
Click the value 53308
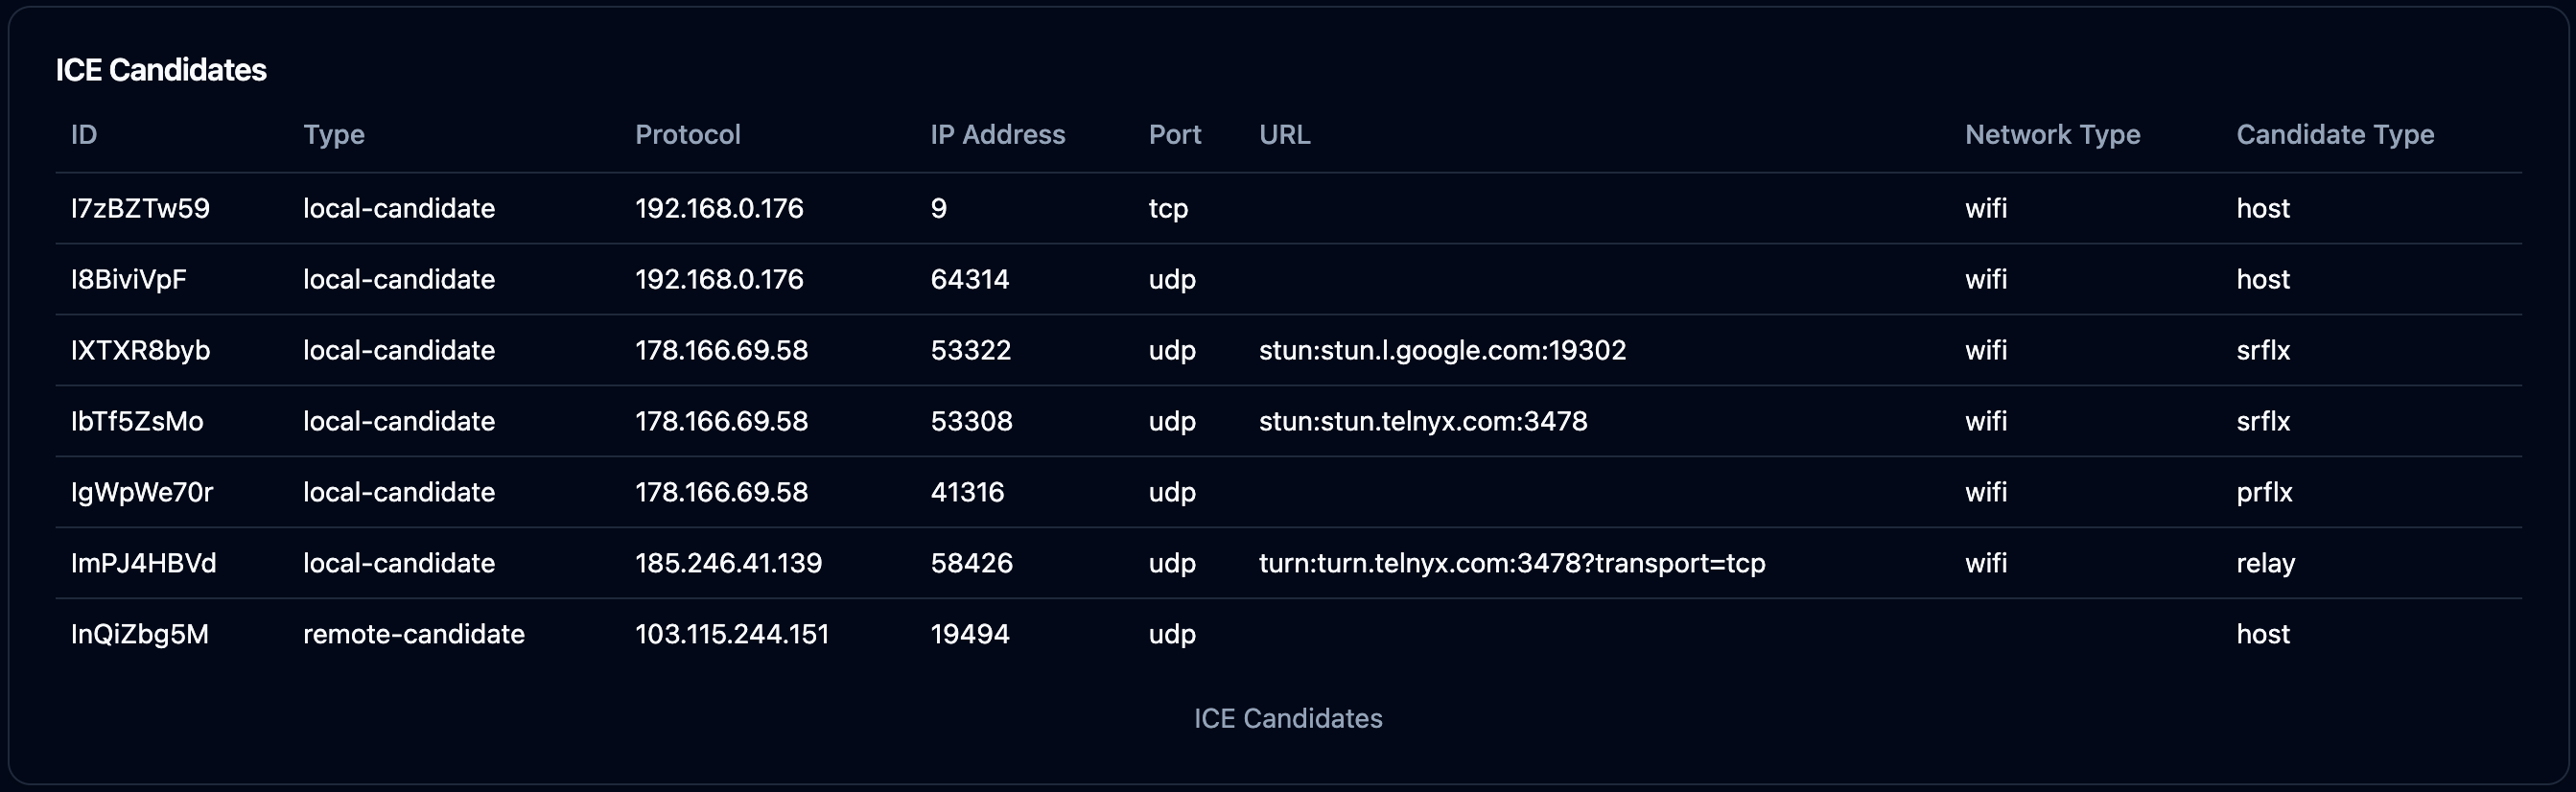click(x=972, y=421)
